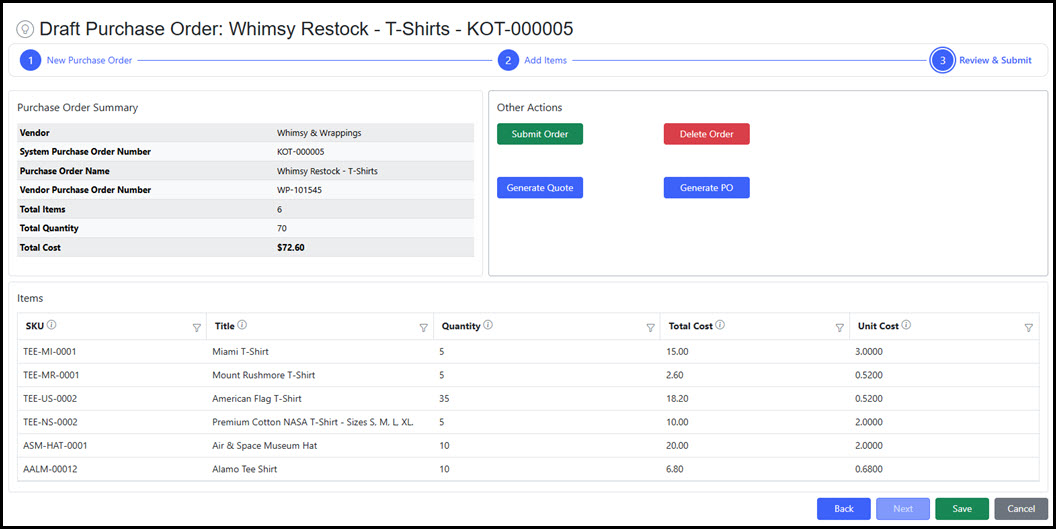Image resolution: width=1056 pixels, height=529 pixels.
Task: Go to step 1 New Purchase Order
Action: pos(30,60)
